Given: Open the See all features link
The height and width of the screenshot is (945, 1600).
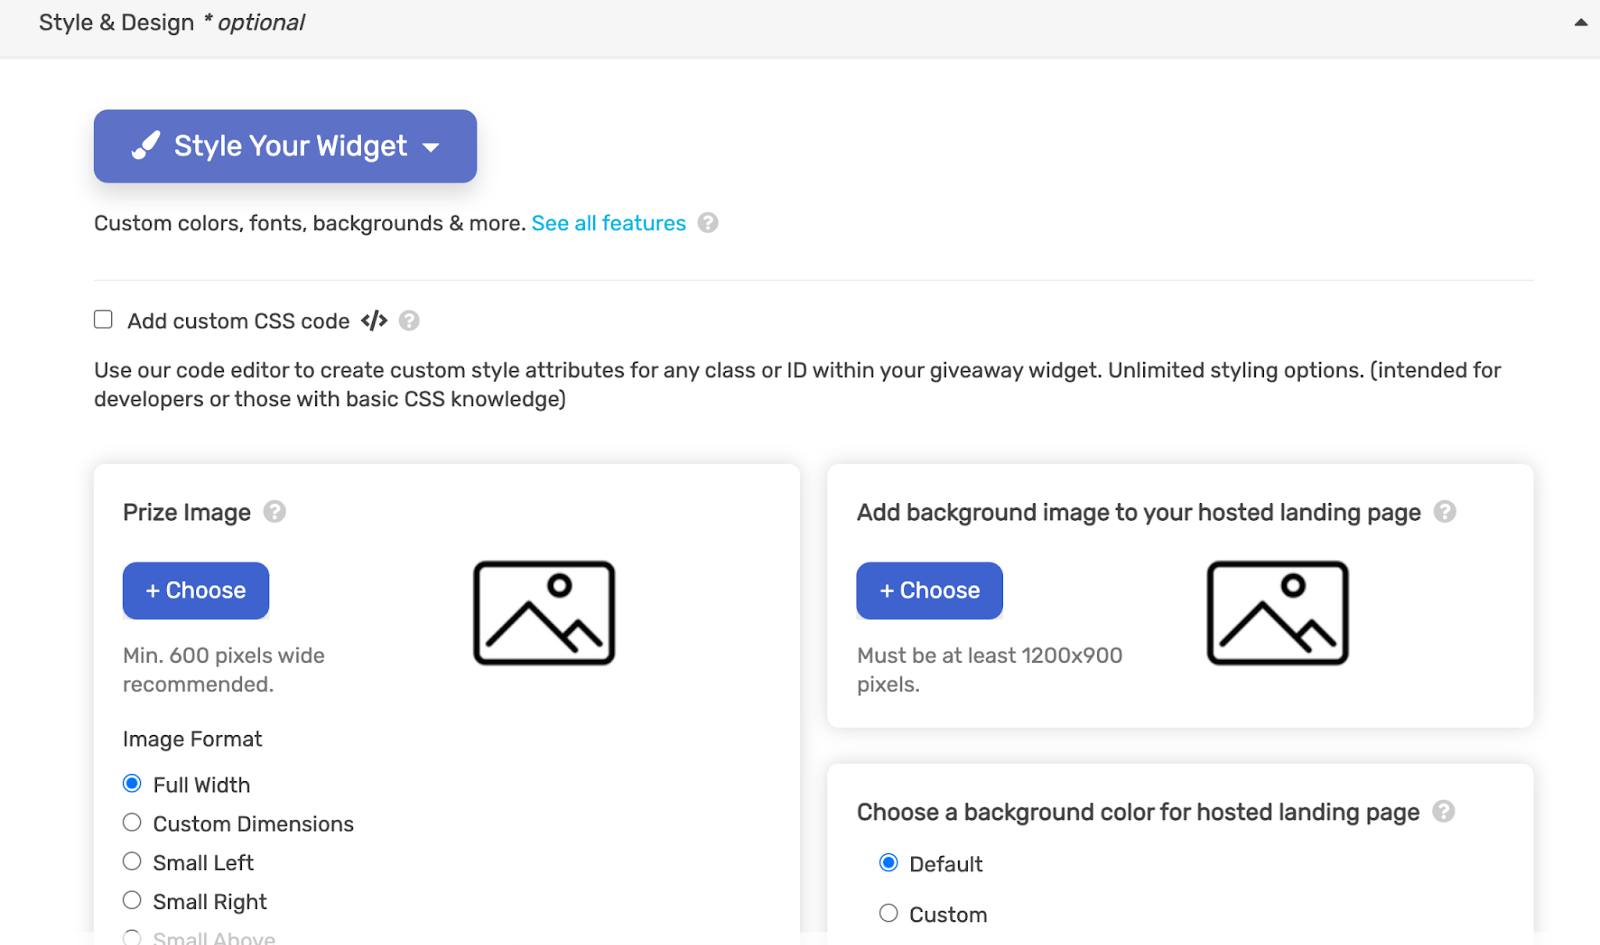Looking at the screenshot, I should click(608, 223).
